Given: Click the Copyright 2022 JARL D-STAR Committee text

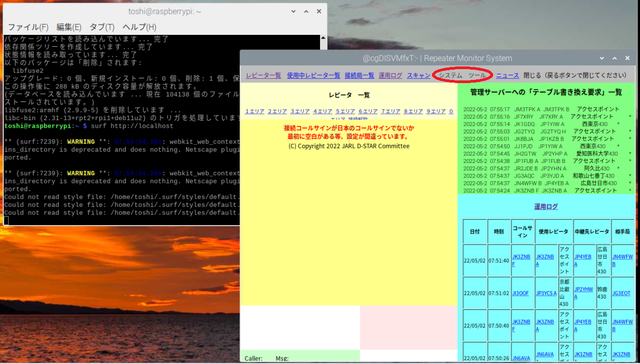Looking at the screenshot, I should click(x=349, y=146).
